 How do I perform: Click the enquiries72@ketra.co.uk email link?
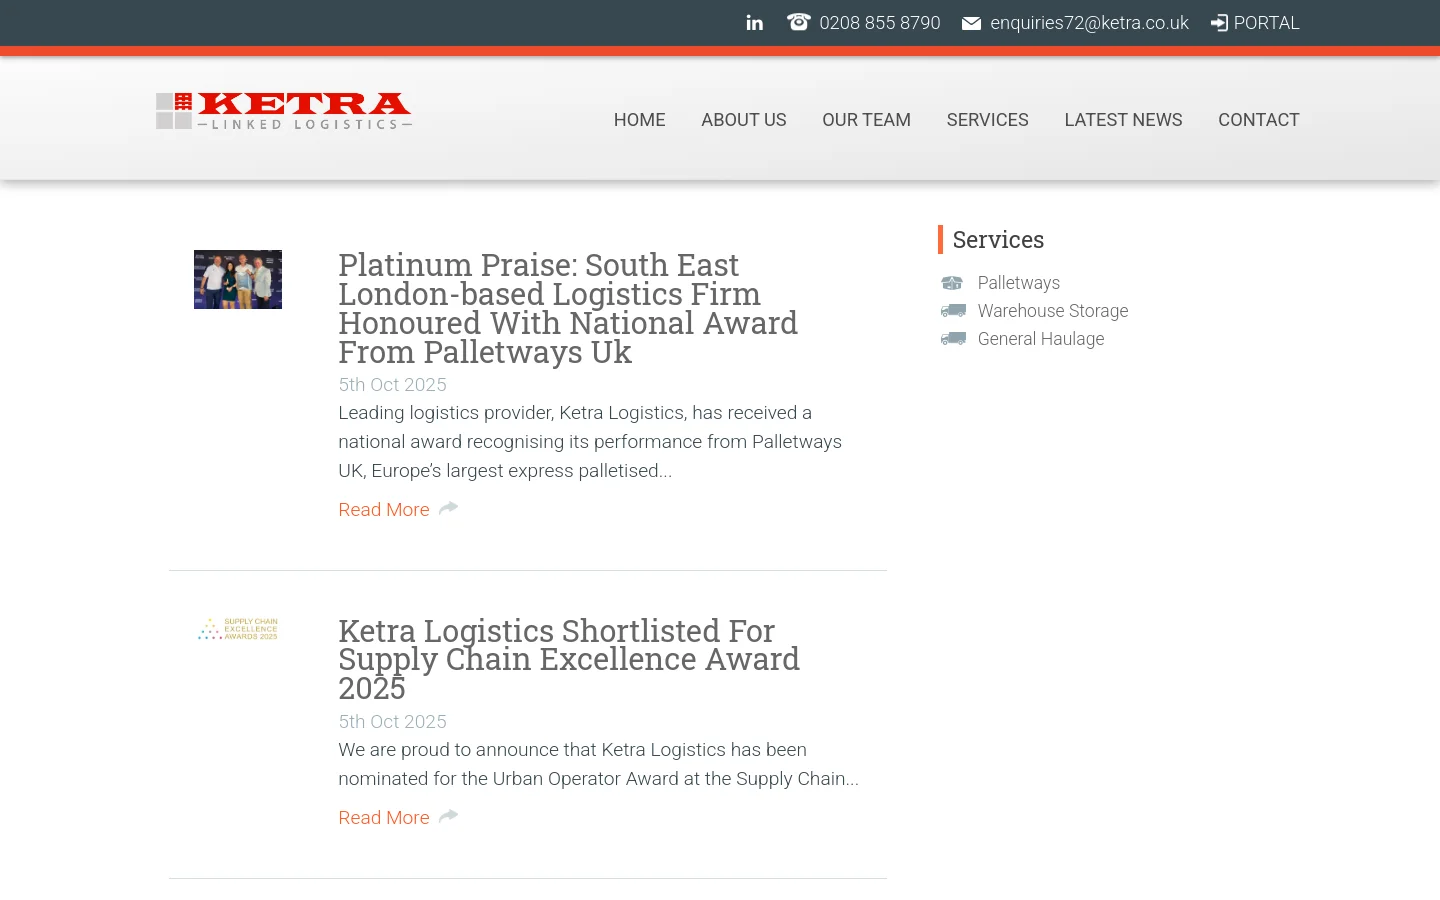point(1089,23)
